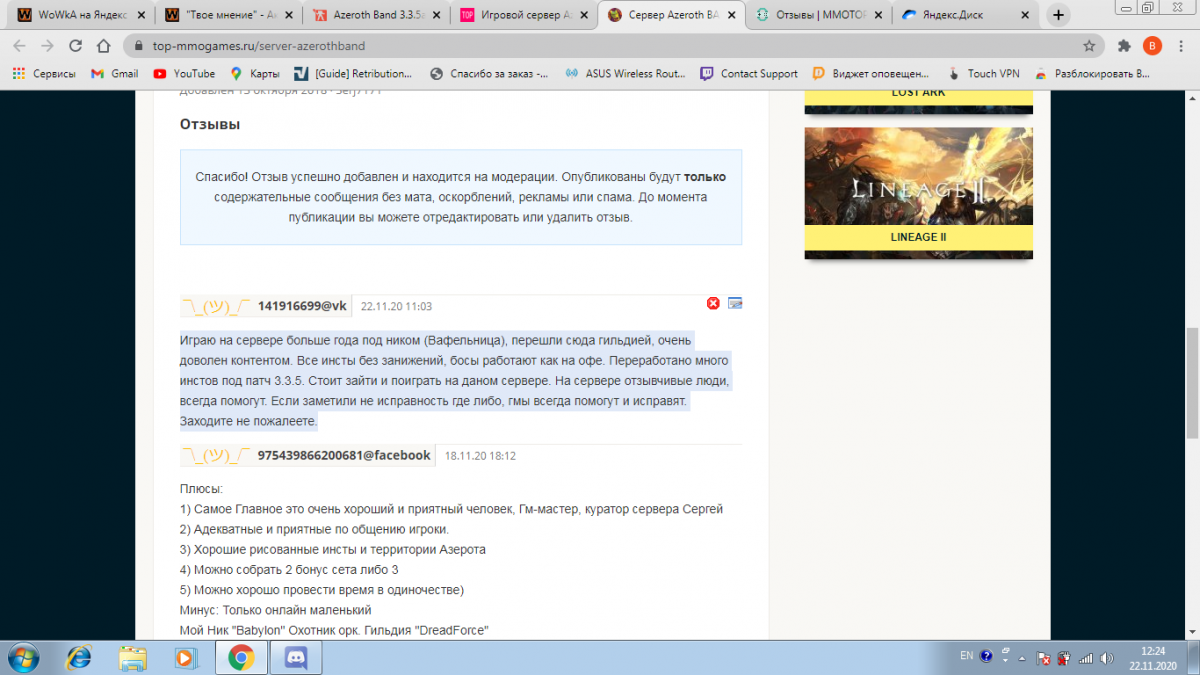Click the EN language indicator in tray

(x=966, y=656)
